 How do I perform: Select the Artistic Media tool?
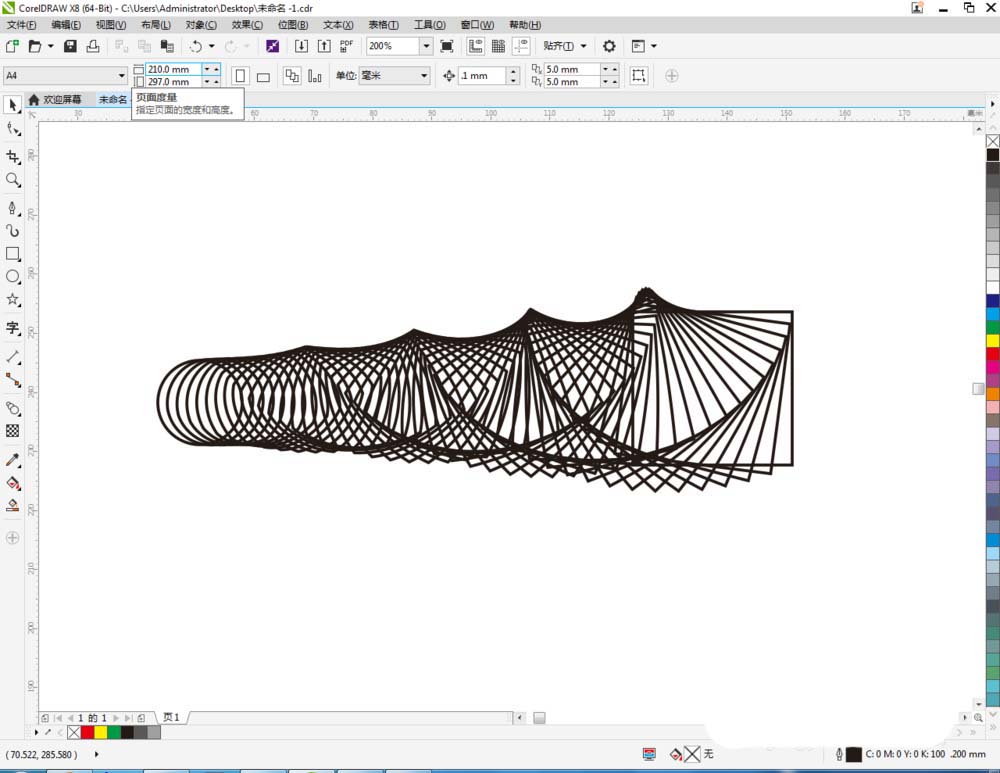pyautogui.click(x=13, y=230)
